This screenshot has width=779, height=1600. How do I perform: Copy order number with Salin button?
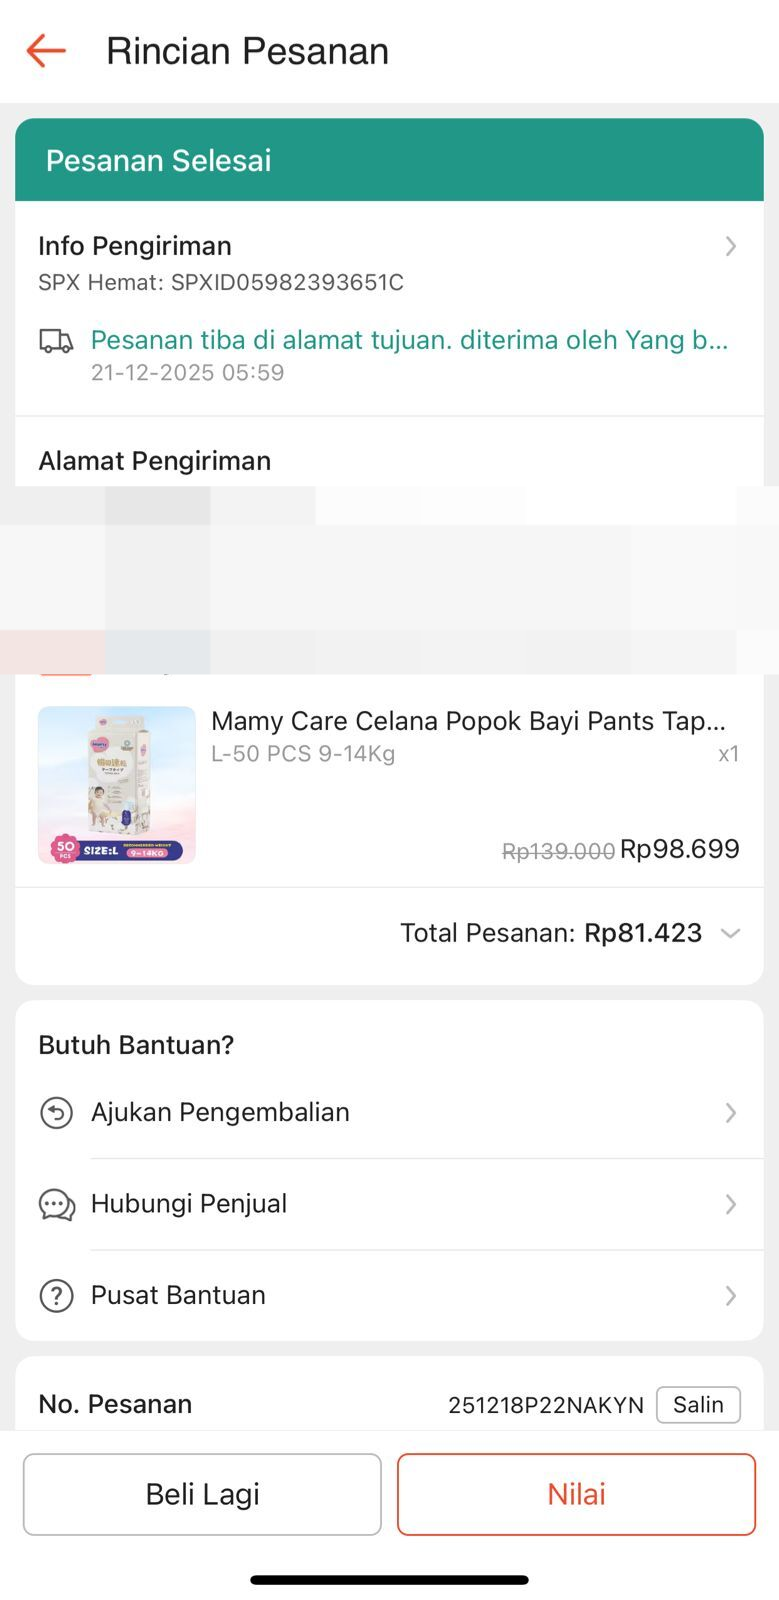[x=698, y=1405]
